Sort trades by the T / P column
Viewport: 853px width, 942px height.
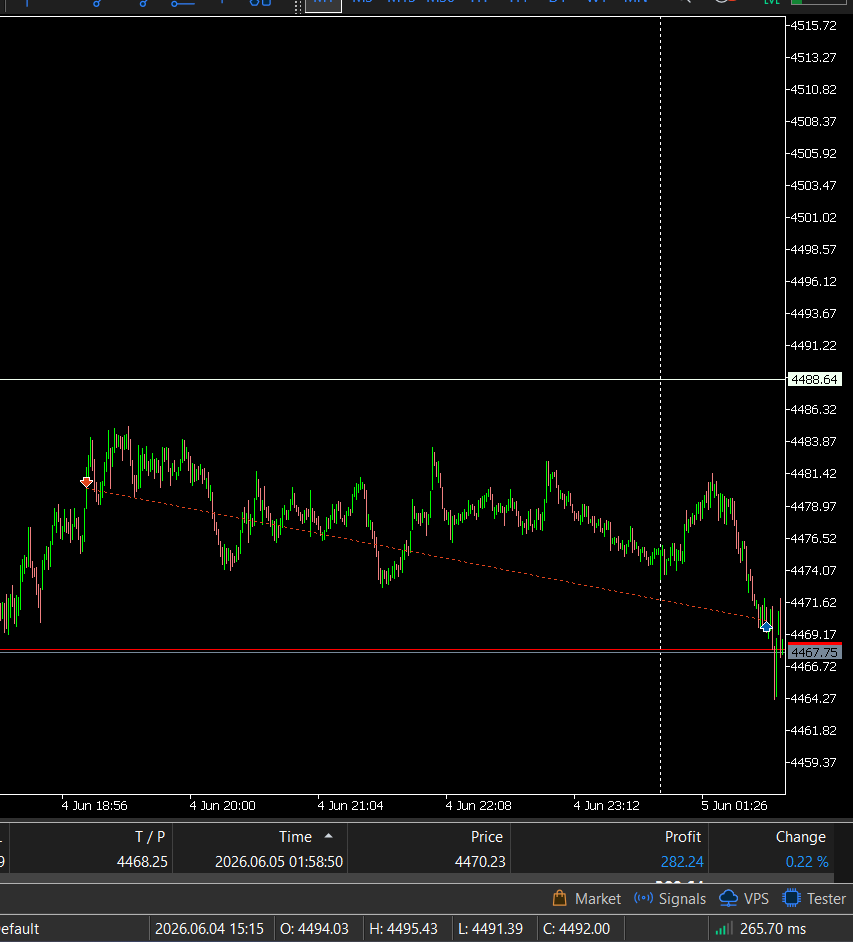[150, 837]
